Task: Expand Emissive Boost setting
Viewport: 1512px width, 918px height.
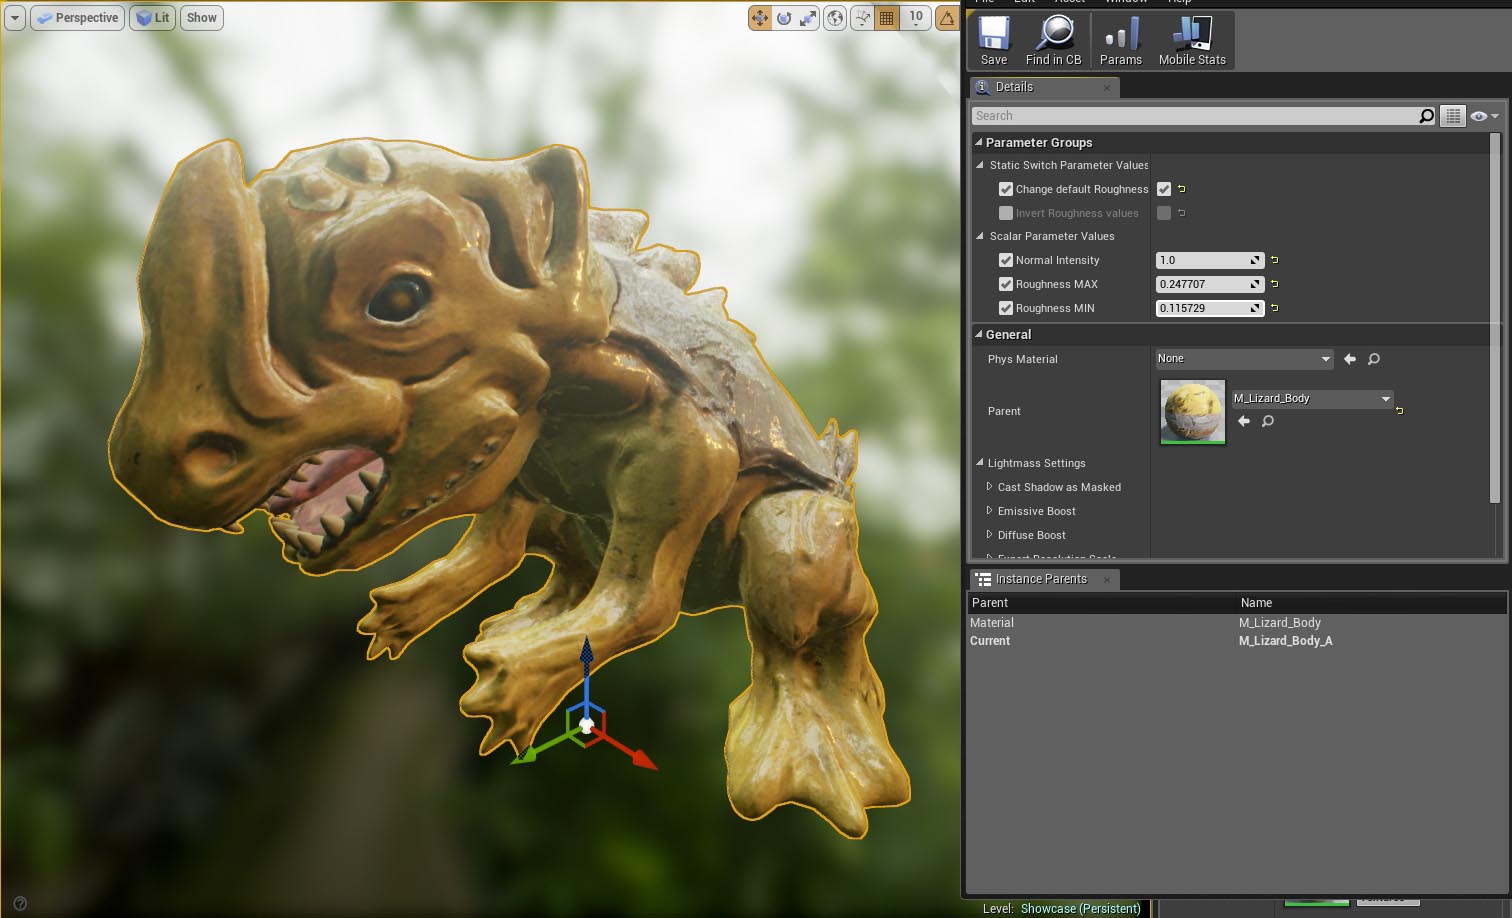Action: click(989, 511)
